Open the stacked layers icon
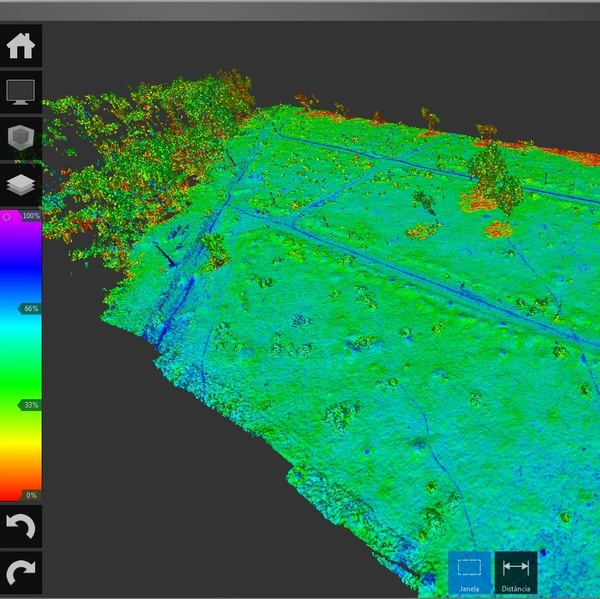Viewport: 600px width, 599px height. pos(20,185)
